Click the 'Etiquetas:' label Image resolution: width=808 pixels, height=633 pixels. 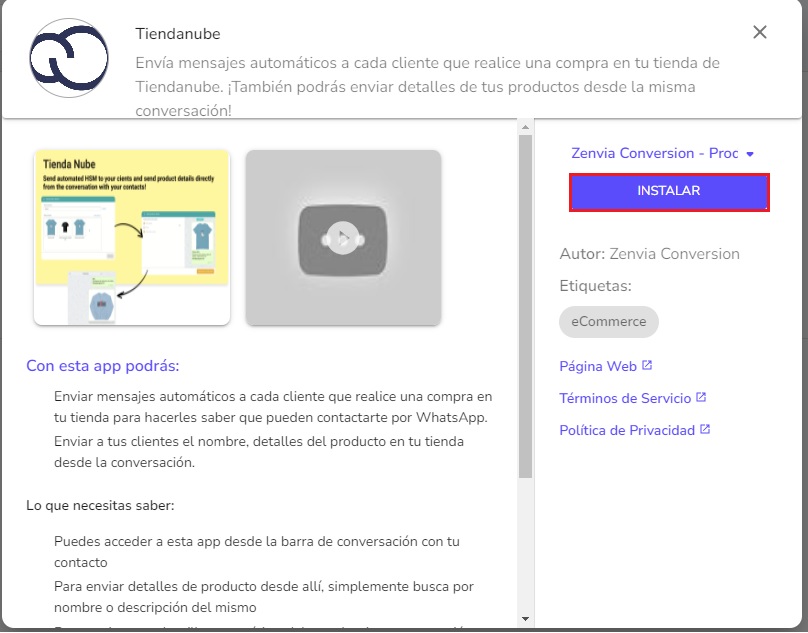[x=595, y=286]
